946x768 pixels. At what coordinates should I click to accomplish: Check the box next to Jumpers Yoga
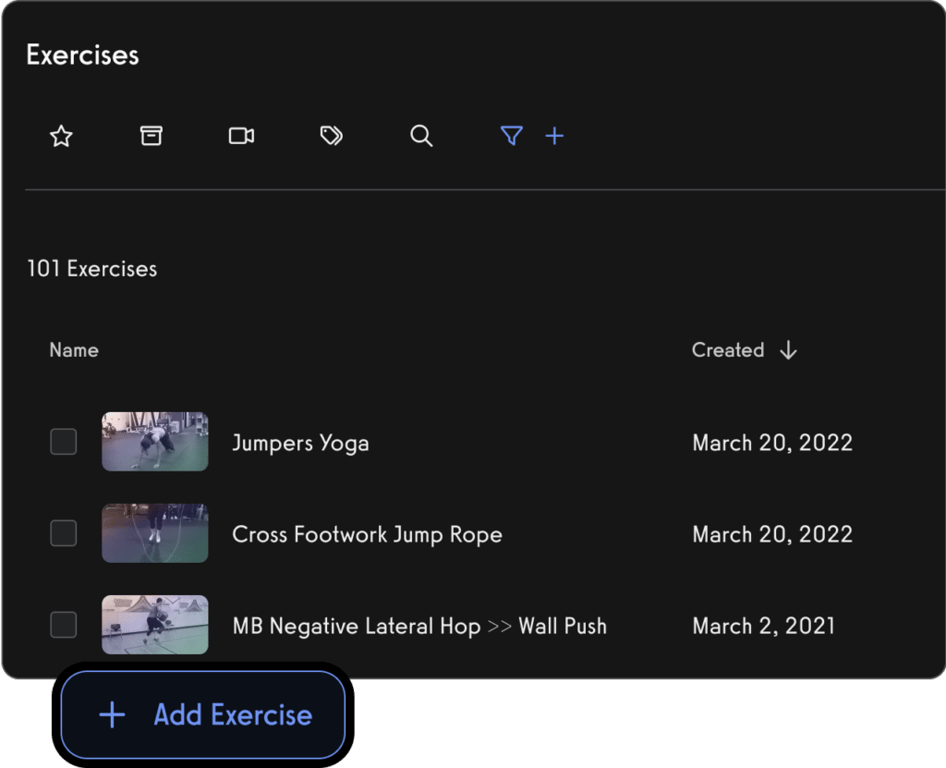(x=63, y=441)
